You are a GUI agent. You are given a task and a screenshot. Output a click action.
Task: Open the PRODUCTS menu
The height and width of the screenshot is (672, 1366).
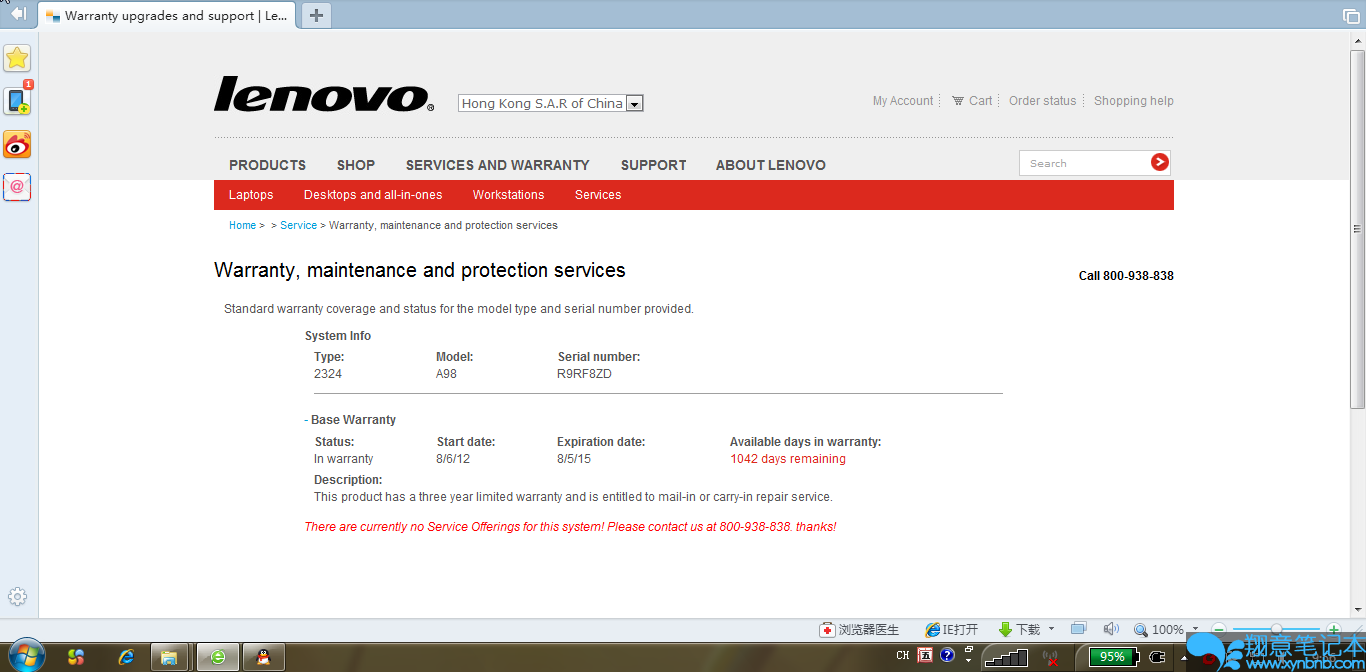point(267,165)
